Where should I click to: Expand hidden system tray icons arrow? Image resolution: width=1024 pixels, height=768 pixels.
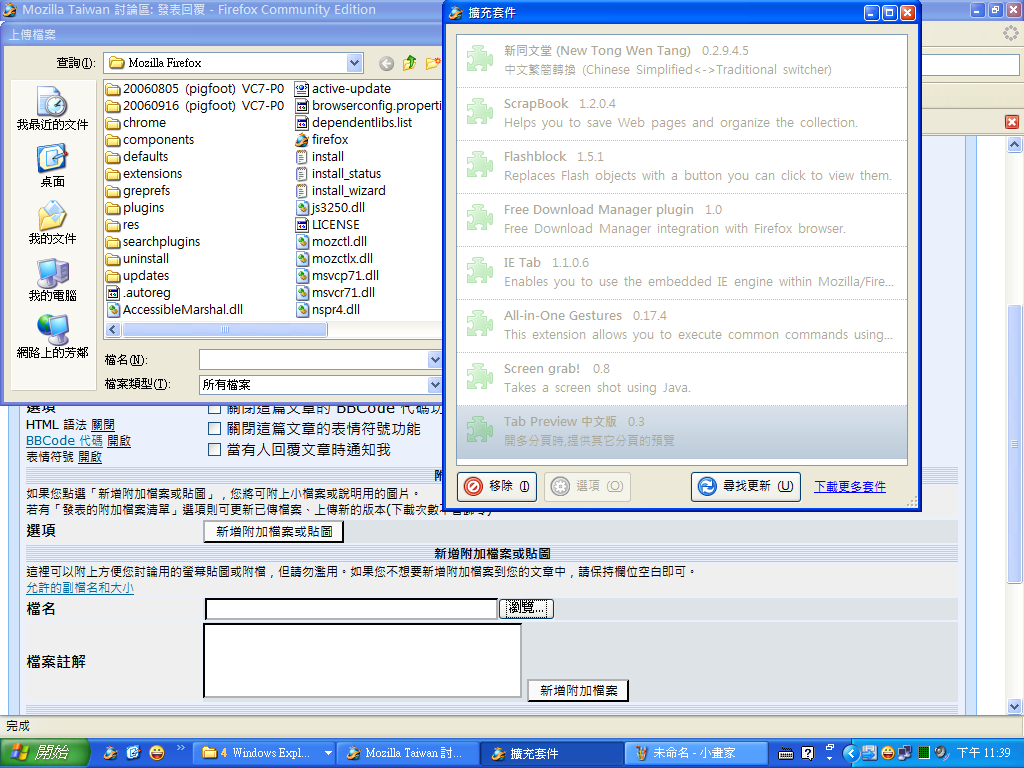click(x=851, y=754)
